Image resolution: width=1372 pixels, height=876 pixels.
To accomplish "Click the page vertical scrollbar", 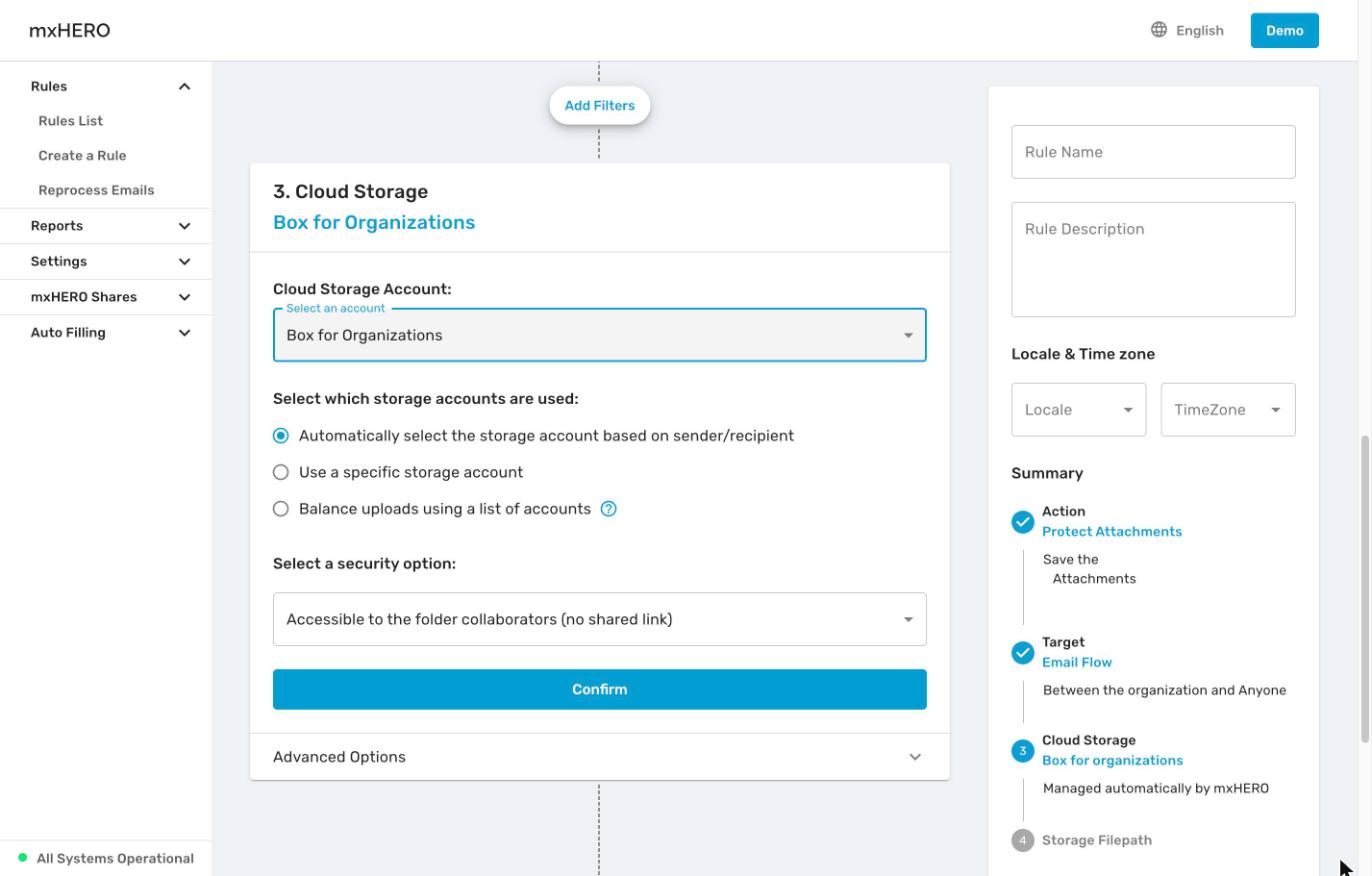I will [x=1365, y=589].
